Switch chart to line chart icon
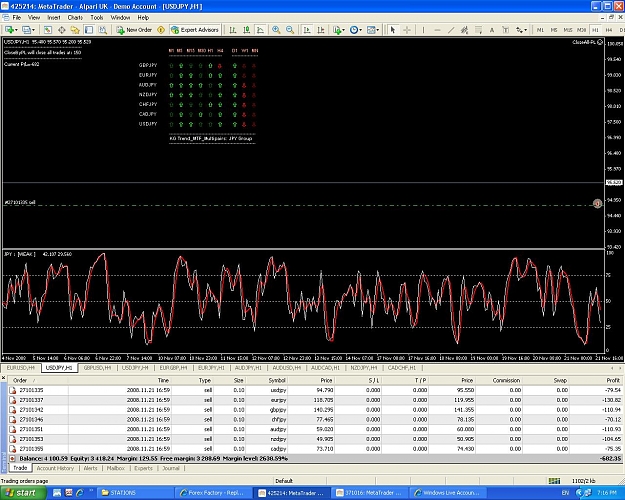Viewport: 625px width, 500px height. 260,30
